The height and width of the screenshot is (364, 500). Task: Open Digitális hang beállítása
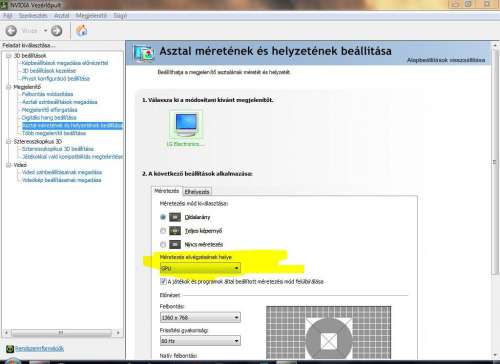point(49,118)
